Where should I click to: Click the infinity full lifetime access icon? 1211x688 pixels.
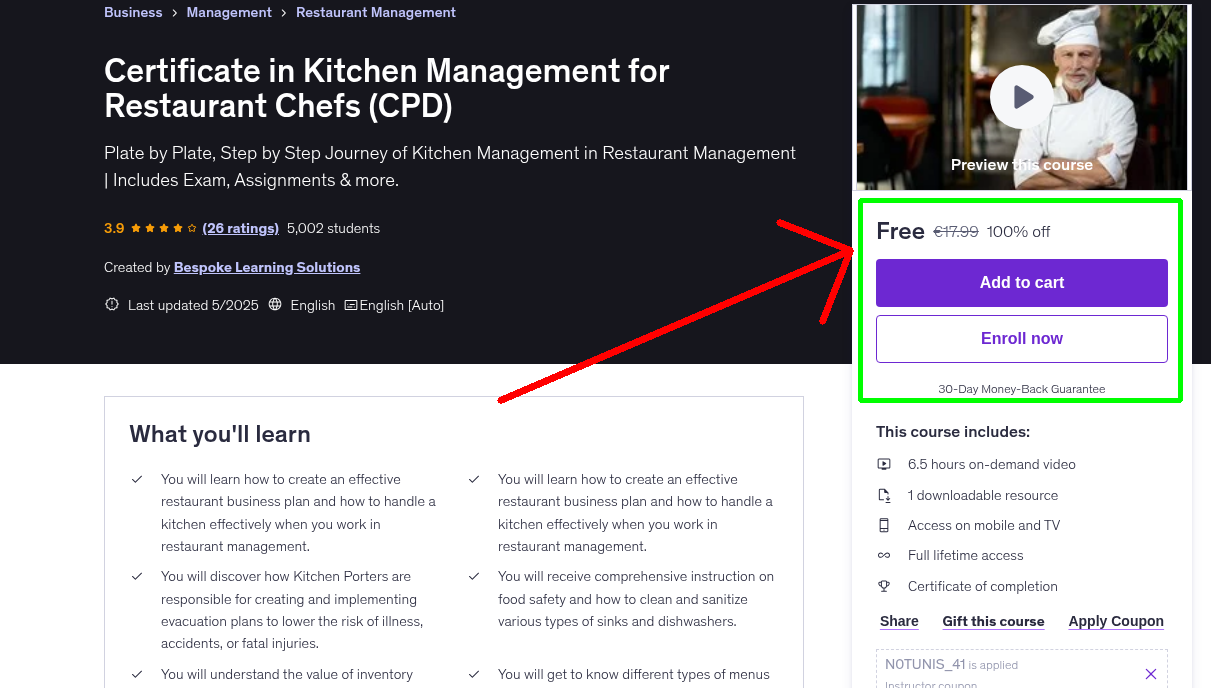pos(883,555)
